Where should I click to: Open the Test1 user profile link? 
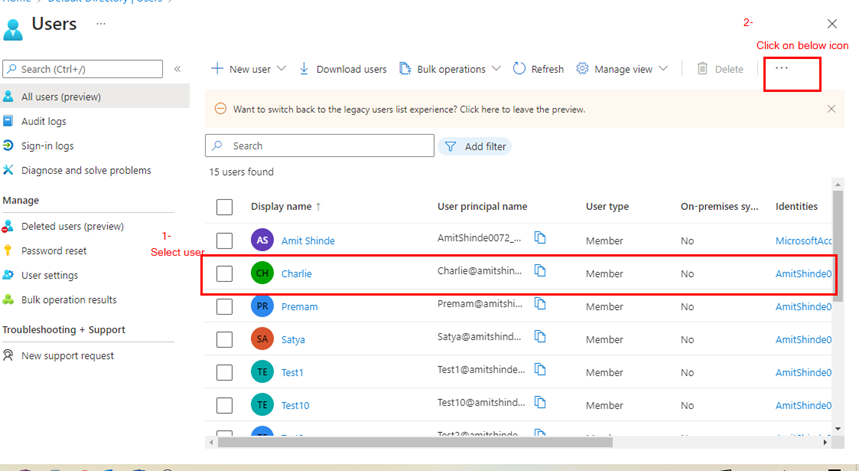292,372
